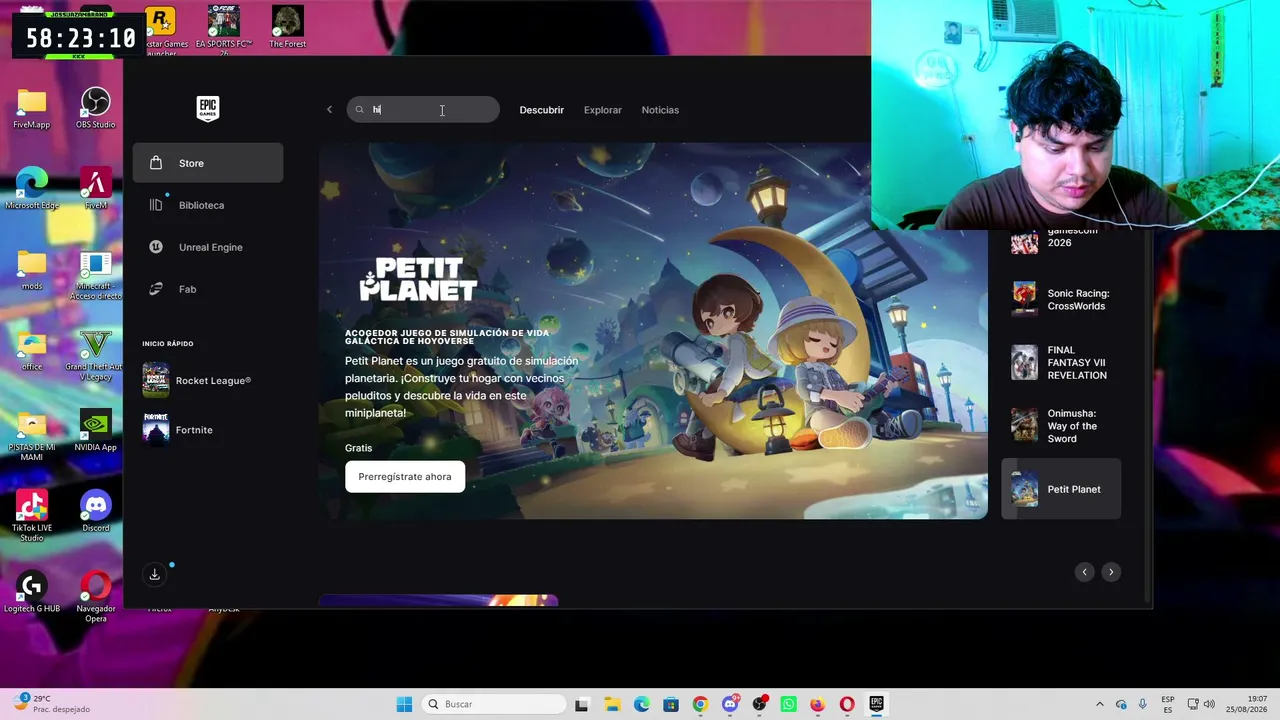Click the Epic store search field
Viewport: 1280px width, 720px height.
pos(423,110)
